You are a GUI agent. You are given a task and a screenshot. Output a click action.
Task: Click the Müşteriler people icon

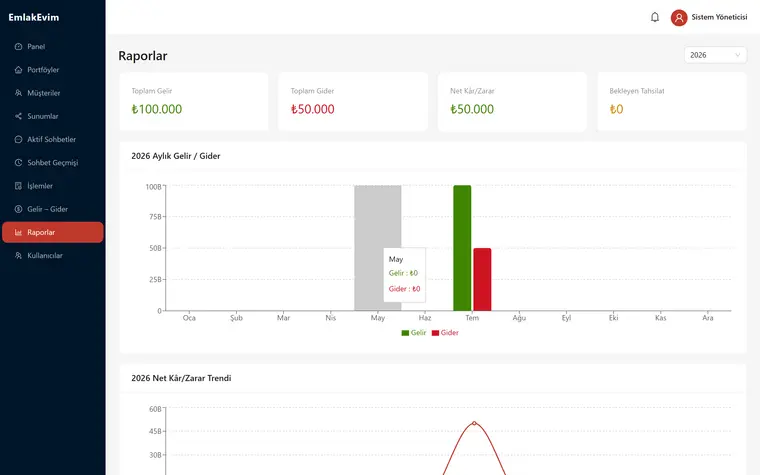[x=18, y=93]
